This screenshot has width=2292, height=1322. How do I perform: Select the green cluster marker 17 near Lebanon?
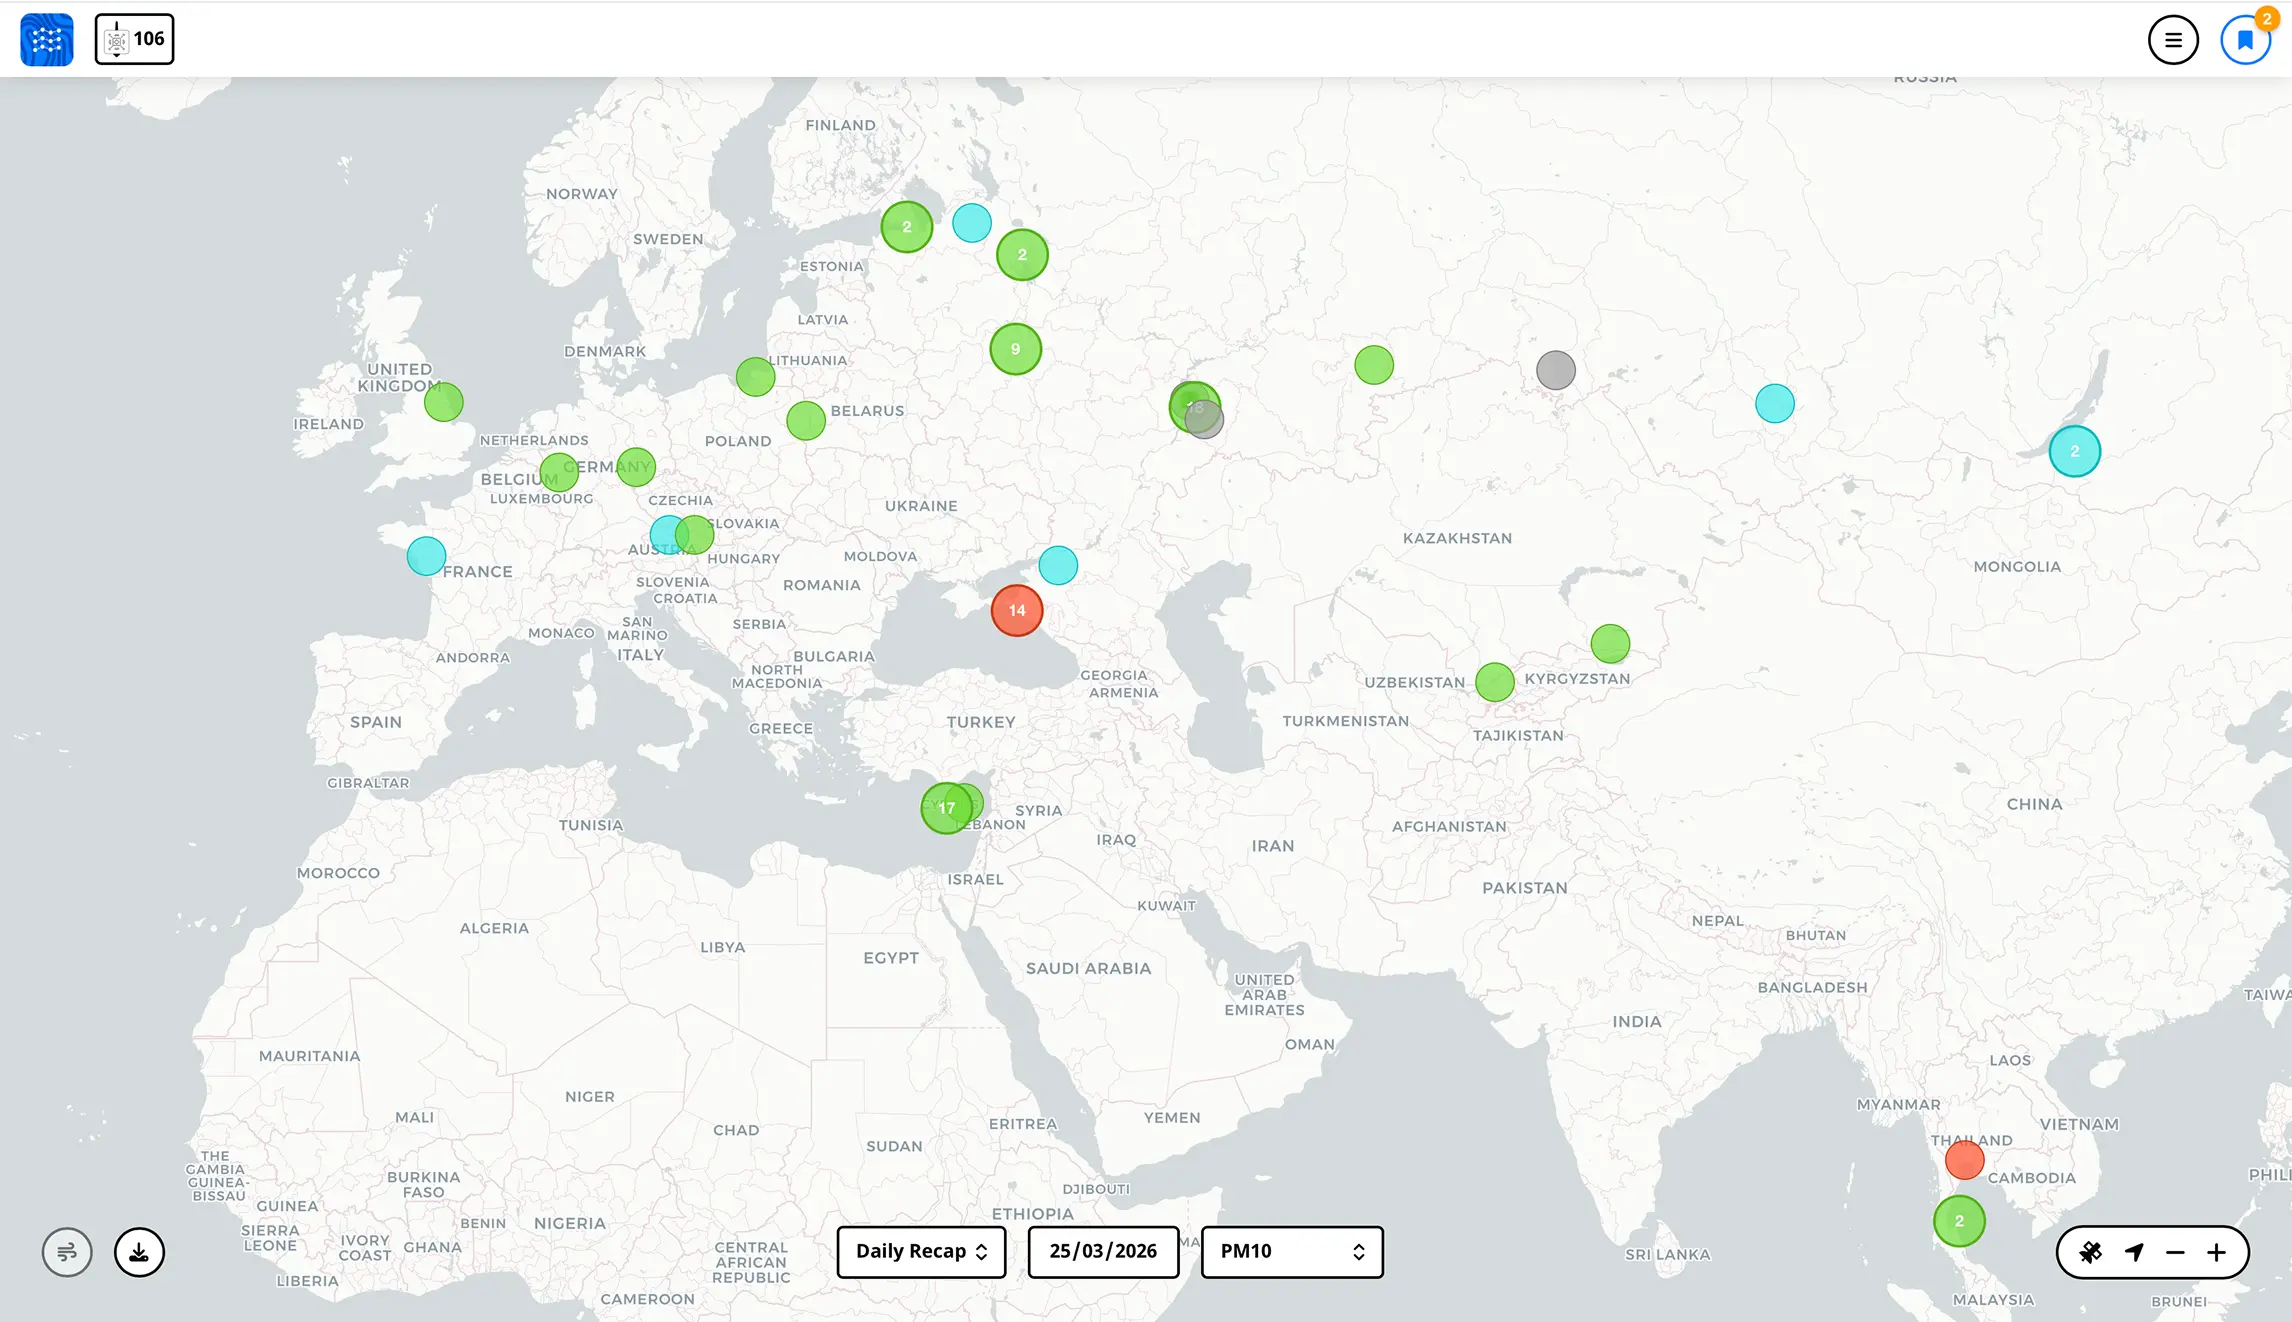(x=946, y=808)
